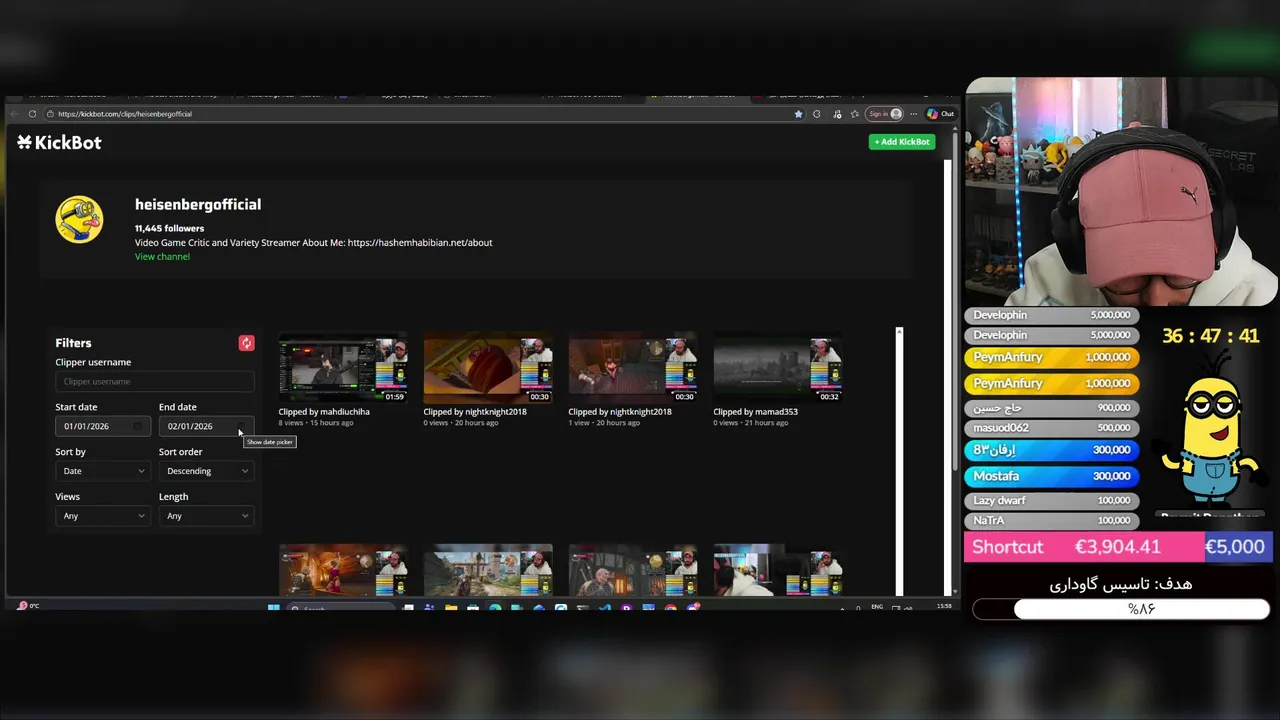Click the Mostafa donation entry
Image resolution: width=1280 pixels, height=720 pixels.
click(x=1051, y=476)
